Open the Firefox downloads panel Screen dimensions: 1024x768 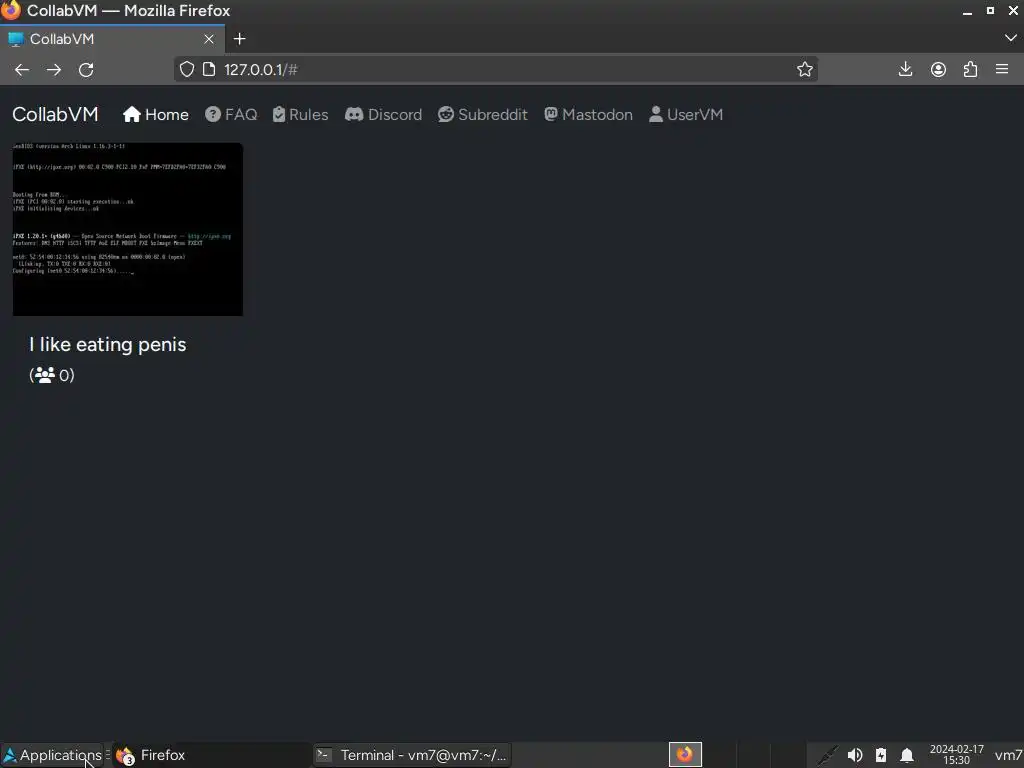pyautogui.click(x=905, y=69)
